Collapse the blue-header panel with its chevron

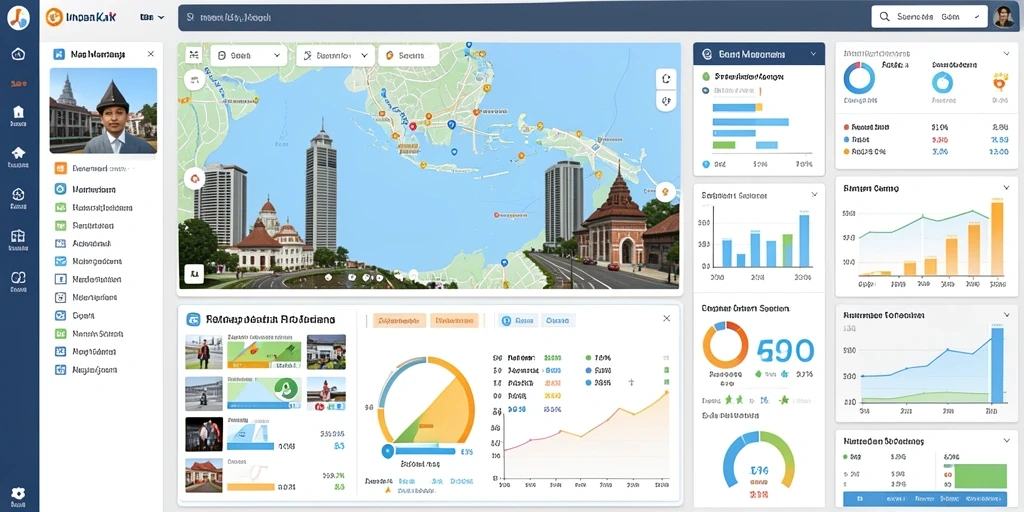[x=813, y=54]
